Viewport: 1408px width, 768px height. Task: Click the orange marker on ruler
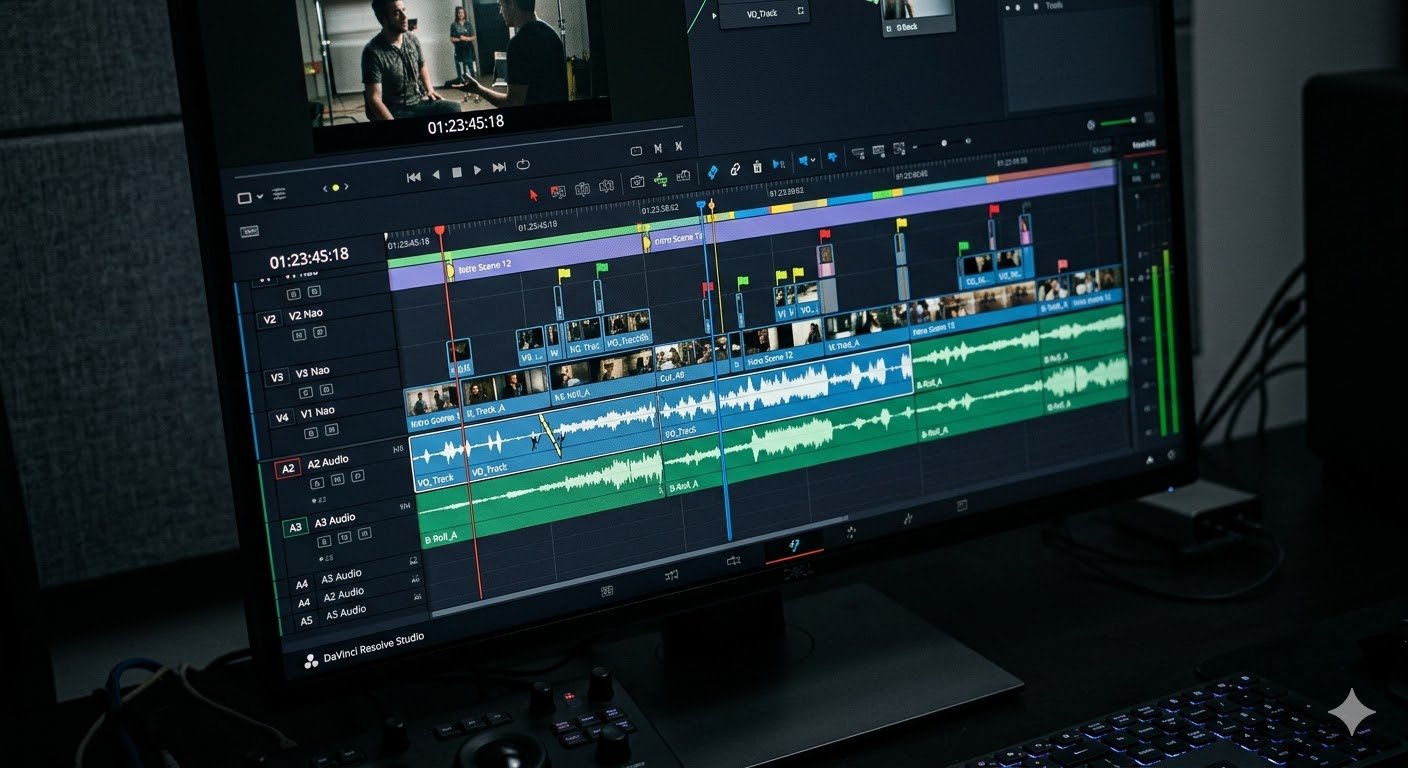(712, 204)
